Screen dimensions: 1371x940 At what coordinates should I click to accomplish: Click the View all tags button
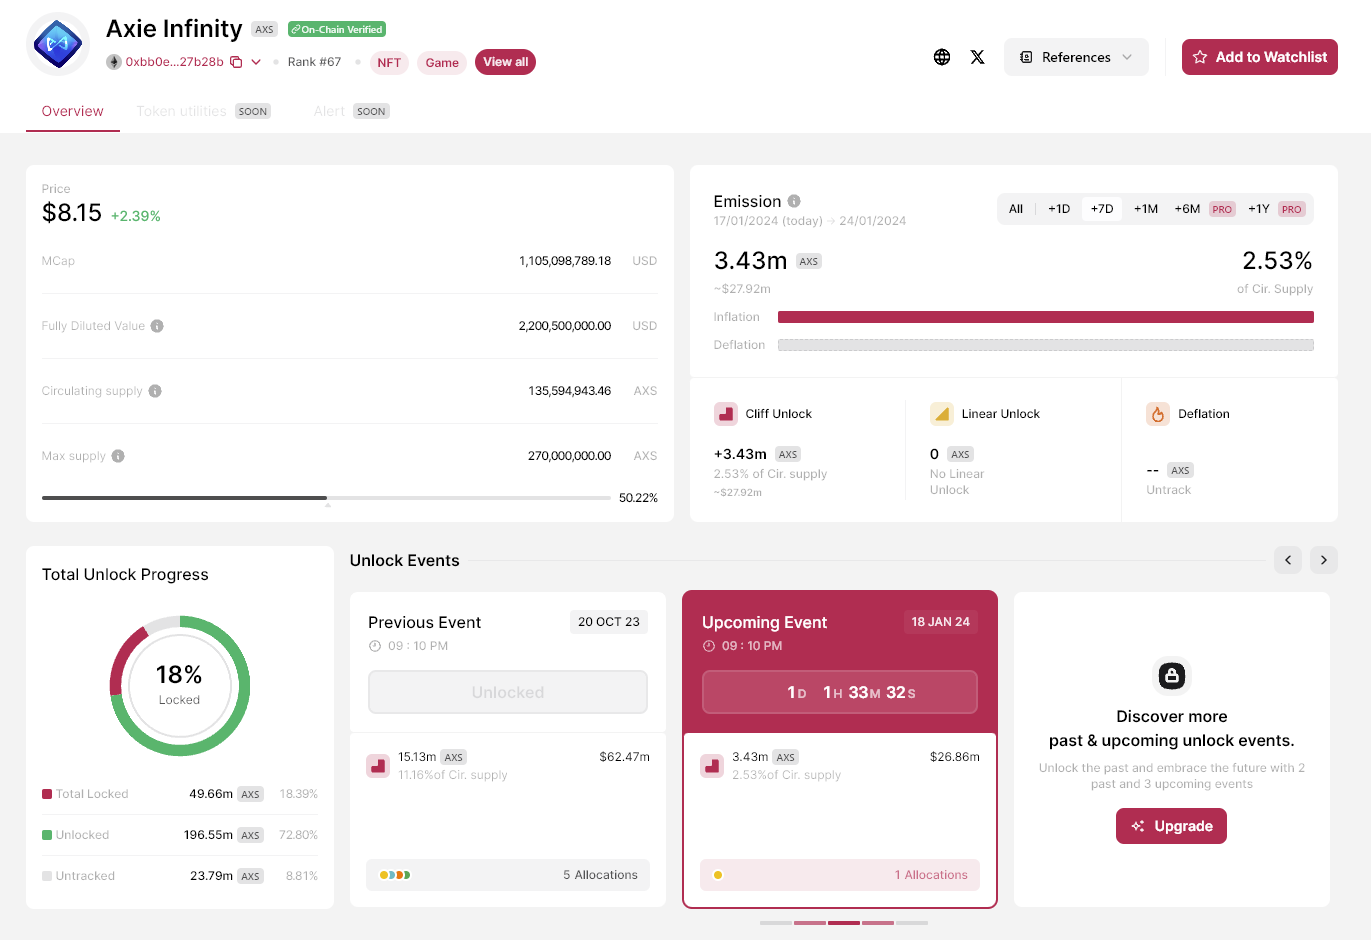pos(505,62)
